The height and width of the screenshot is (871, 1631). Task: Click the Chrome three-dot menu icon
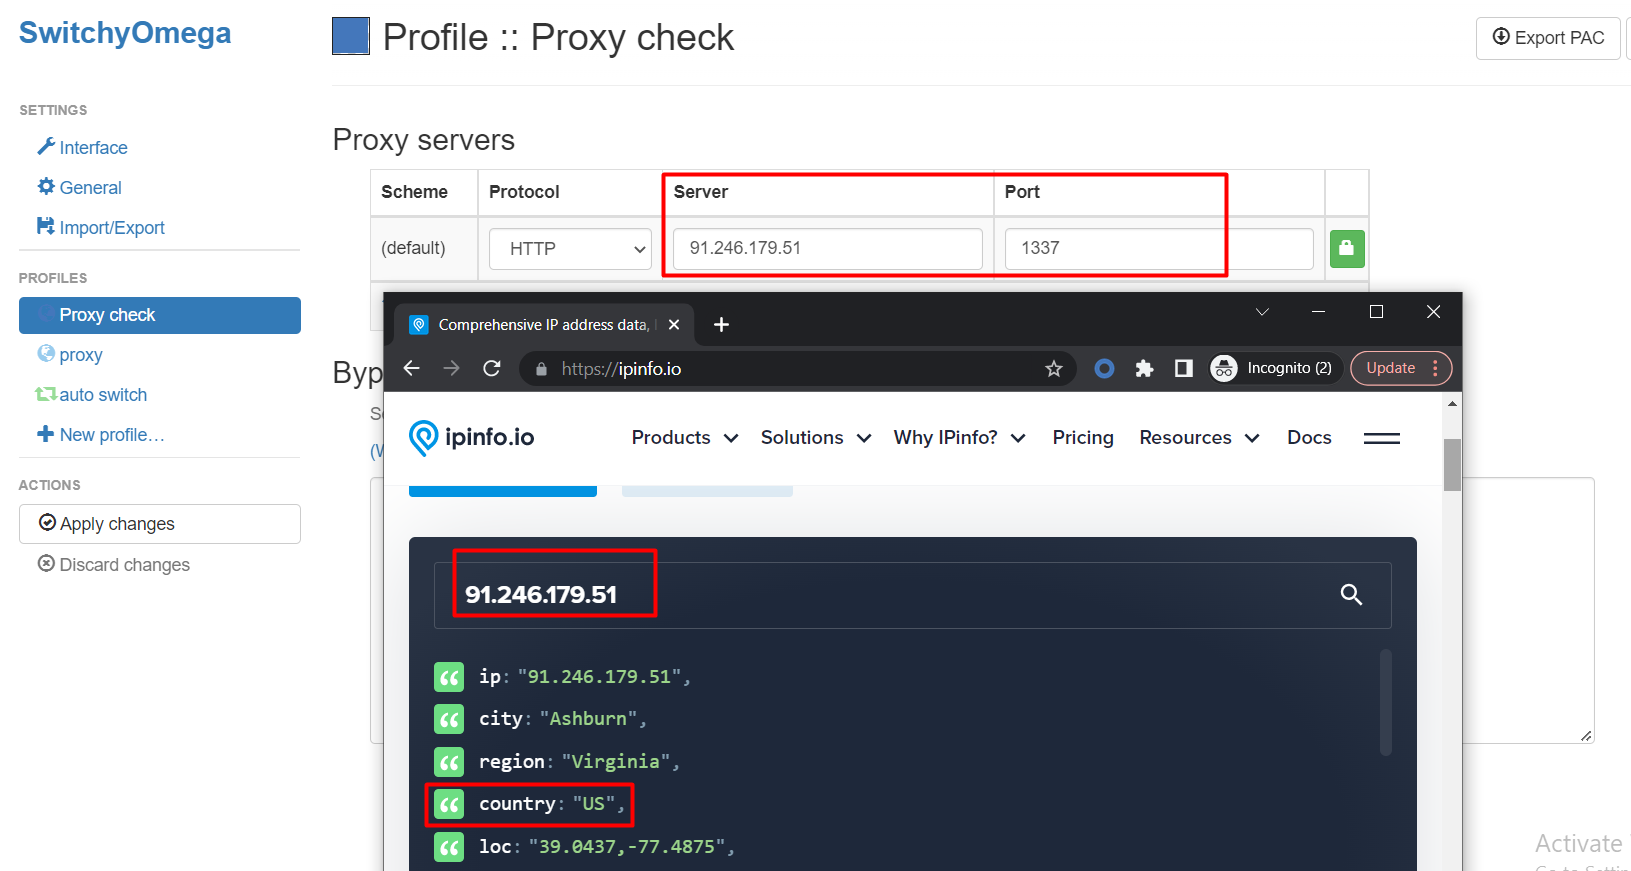tap(1435, 368)
